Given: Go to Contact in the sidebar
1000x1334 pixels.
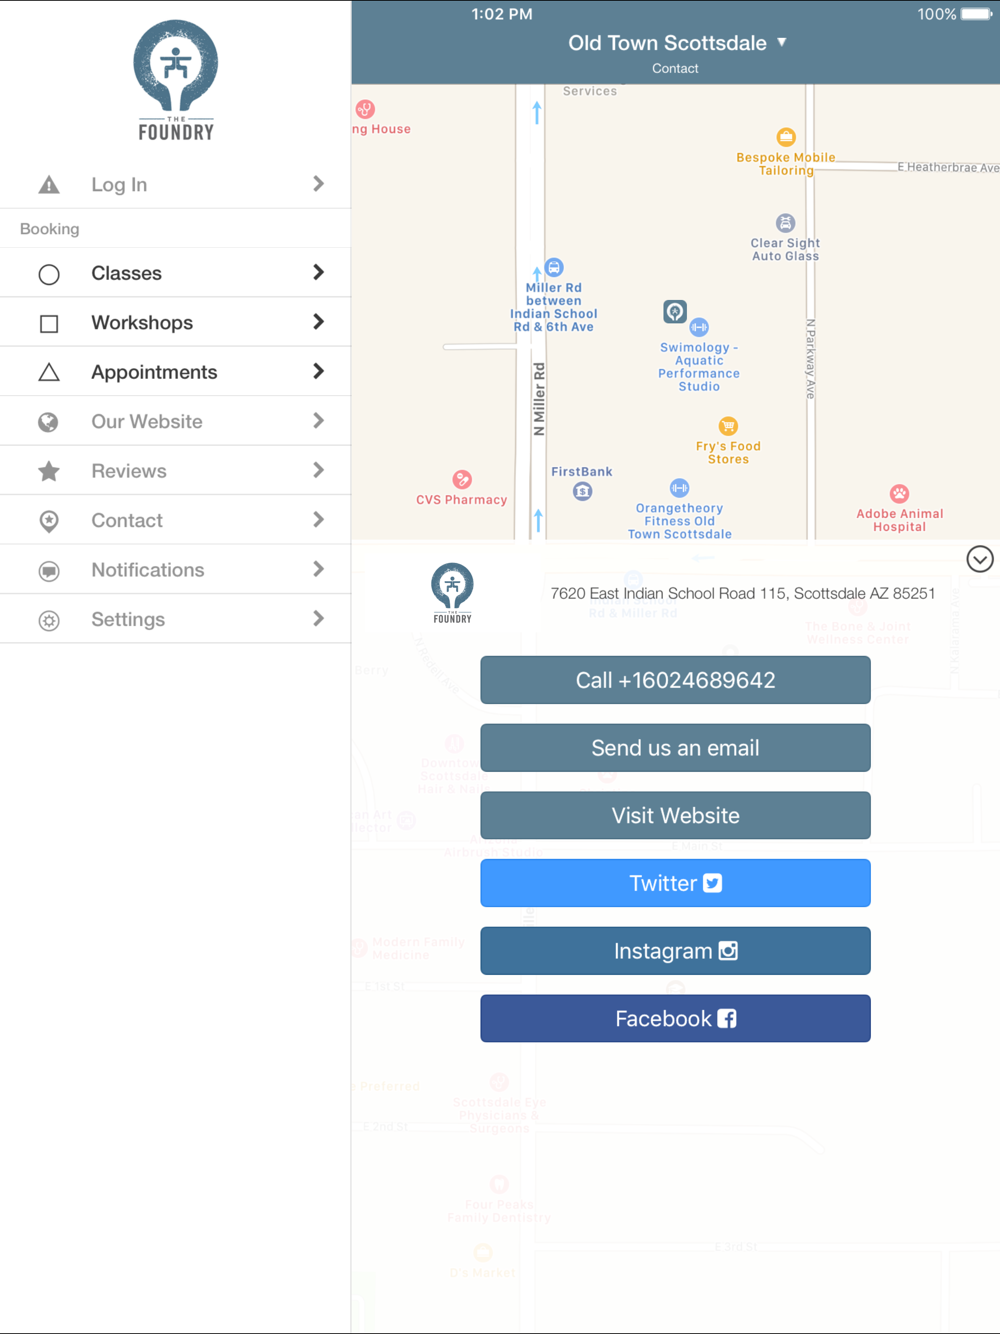Looking at the screenshot, I should tap(176, 520).
